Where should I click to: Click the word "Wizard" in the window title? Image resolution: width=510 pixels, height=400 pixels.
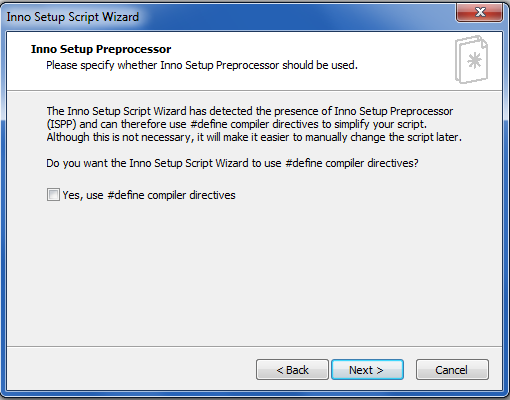pos(120,17)
